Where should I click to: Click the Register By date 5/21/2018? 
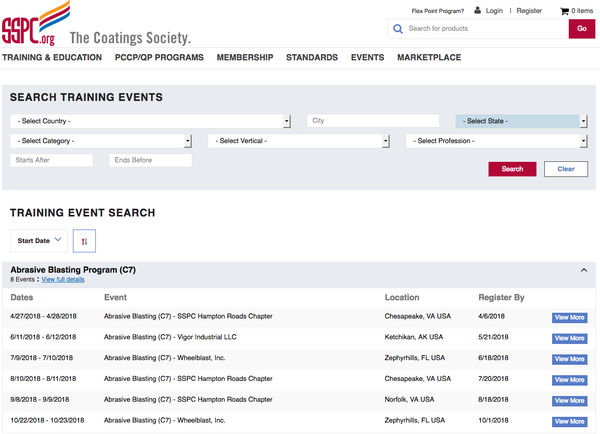pyautogui.click(x=493, y=337)
